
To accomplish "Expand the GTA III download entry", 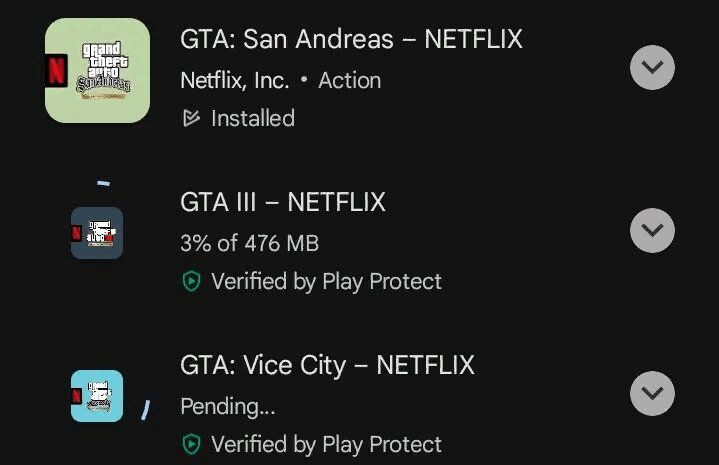I will coord(652,231).
